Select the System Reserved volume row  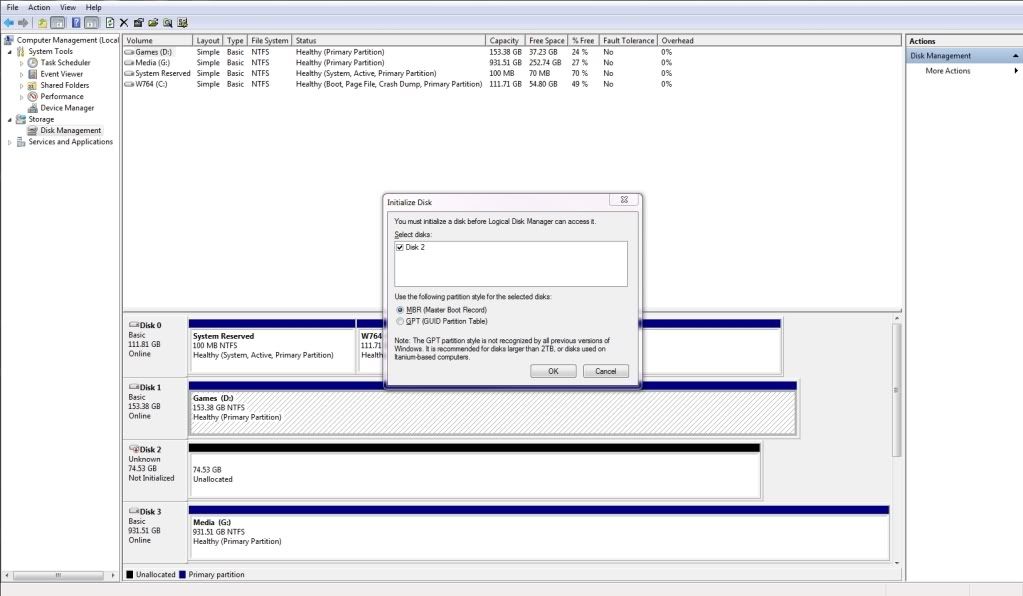(397, 74)
